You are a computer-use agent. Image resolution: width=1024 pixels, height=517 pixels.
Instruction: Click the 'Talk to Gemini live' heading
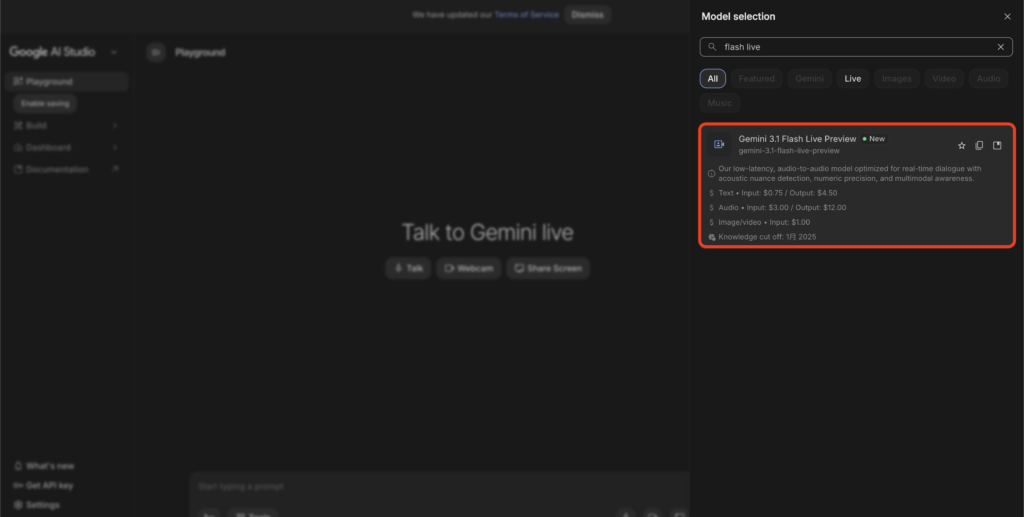[x=487, y=232]
